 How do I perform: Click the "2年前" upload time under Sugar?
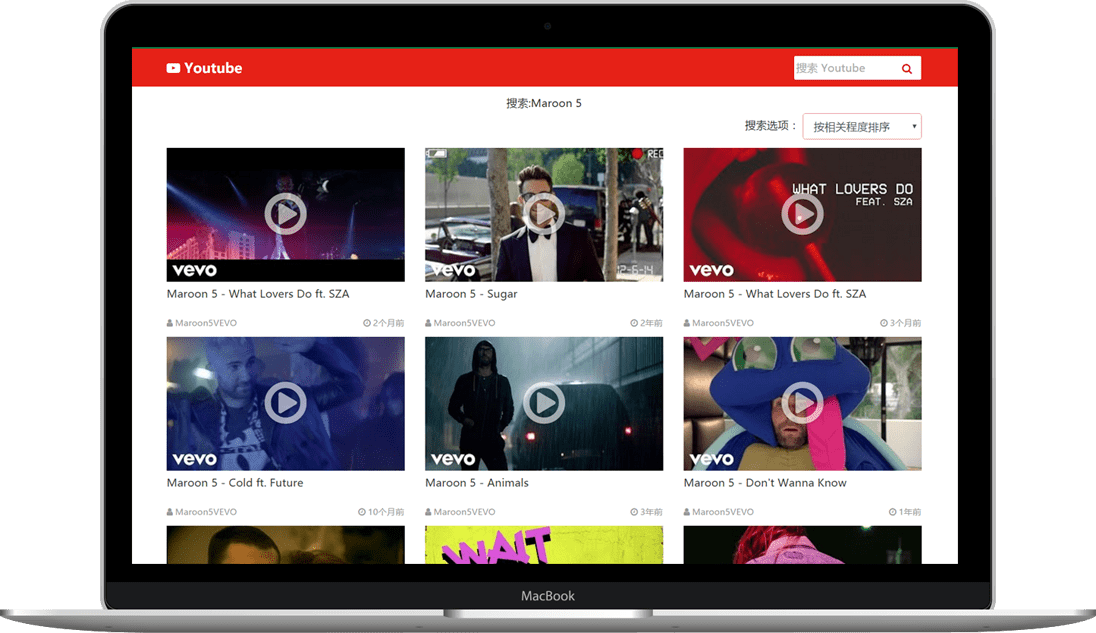point(651,323)
